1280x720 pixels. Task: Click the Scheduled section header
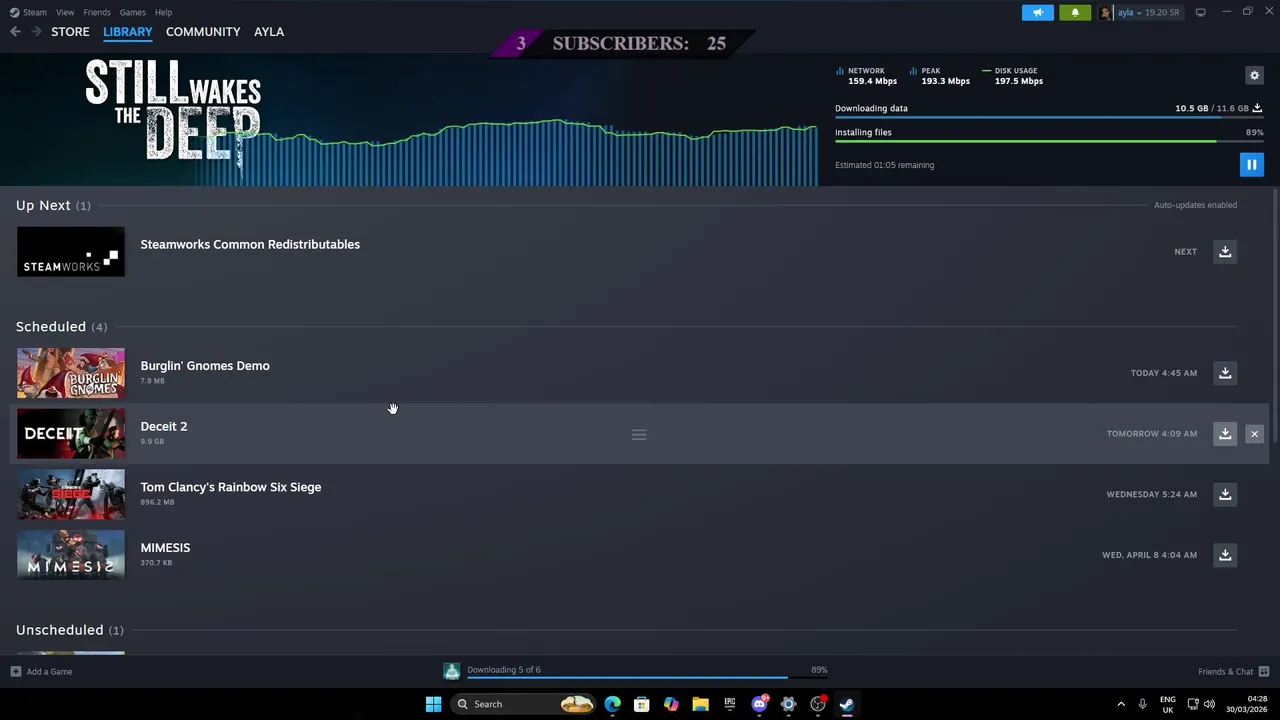[61, 327]
